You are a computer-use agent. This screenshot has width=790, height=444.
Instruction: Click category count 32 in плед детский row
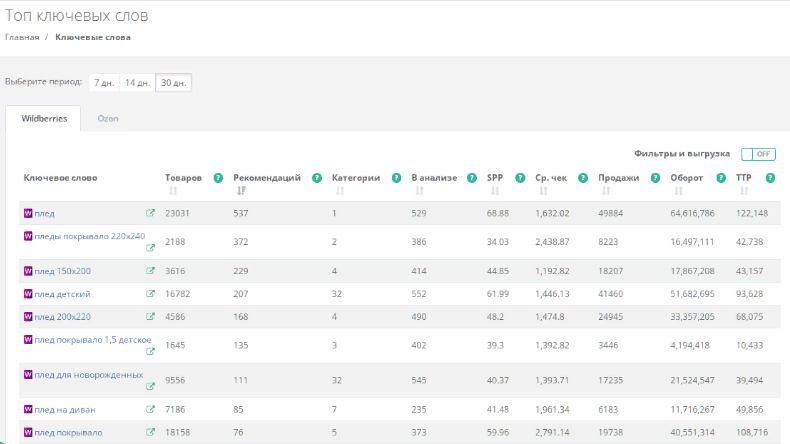[337, 294]
